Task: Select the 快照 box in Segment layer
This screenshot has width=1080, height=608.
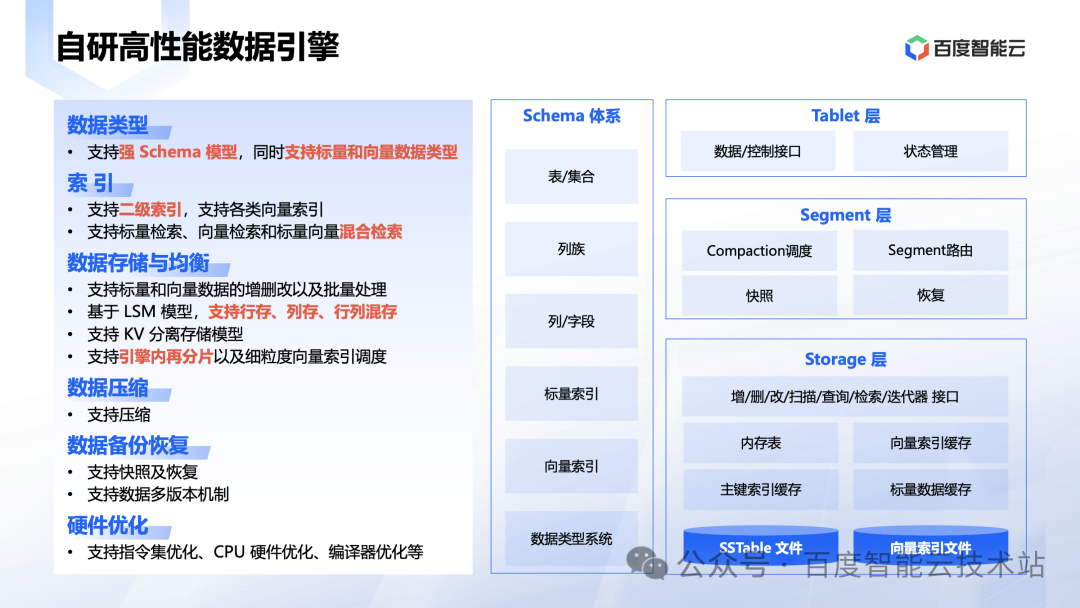Action: [x=760, y=296]
